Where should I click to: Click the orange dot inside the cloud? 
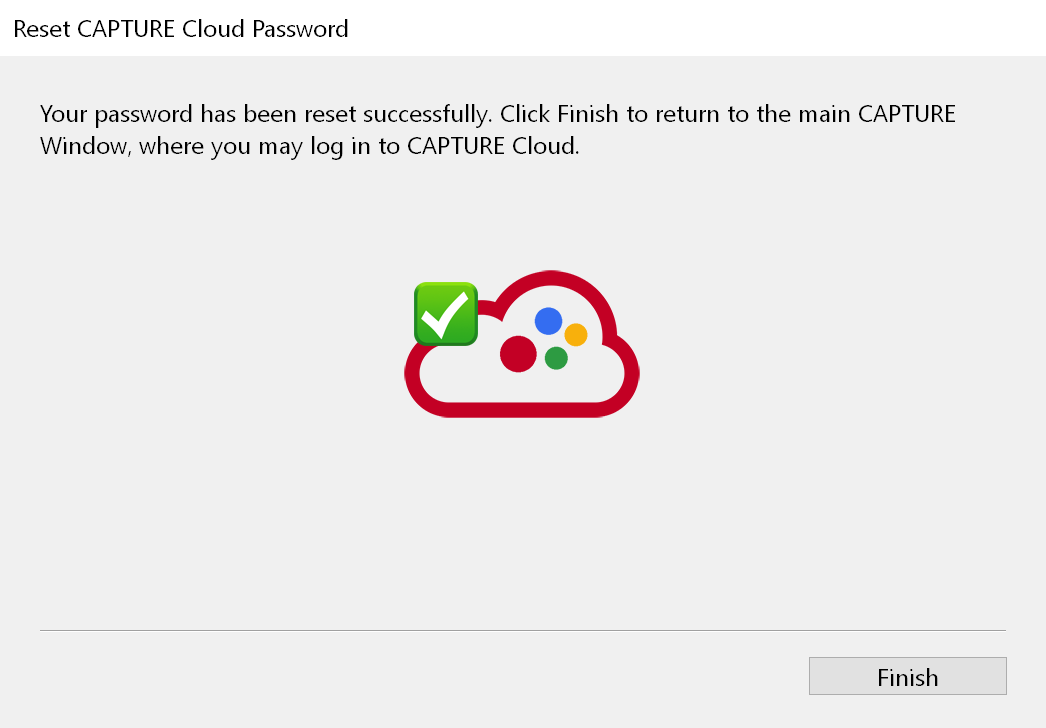pyautogui.click(x=576, y=334)
